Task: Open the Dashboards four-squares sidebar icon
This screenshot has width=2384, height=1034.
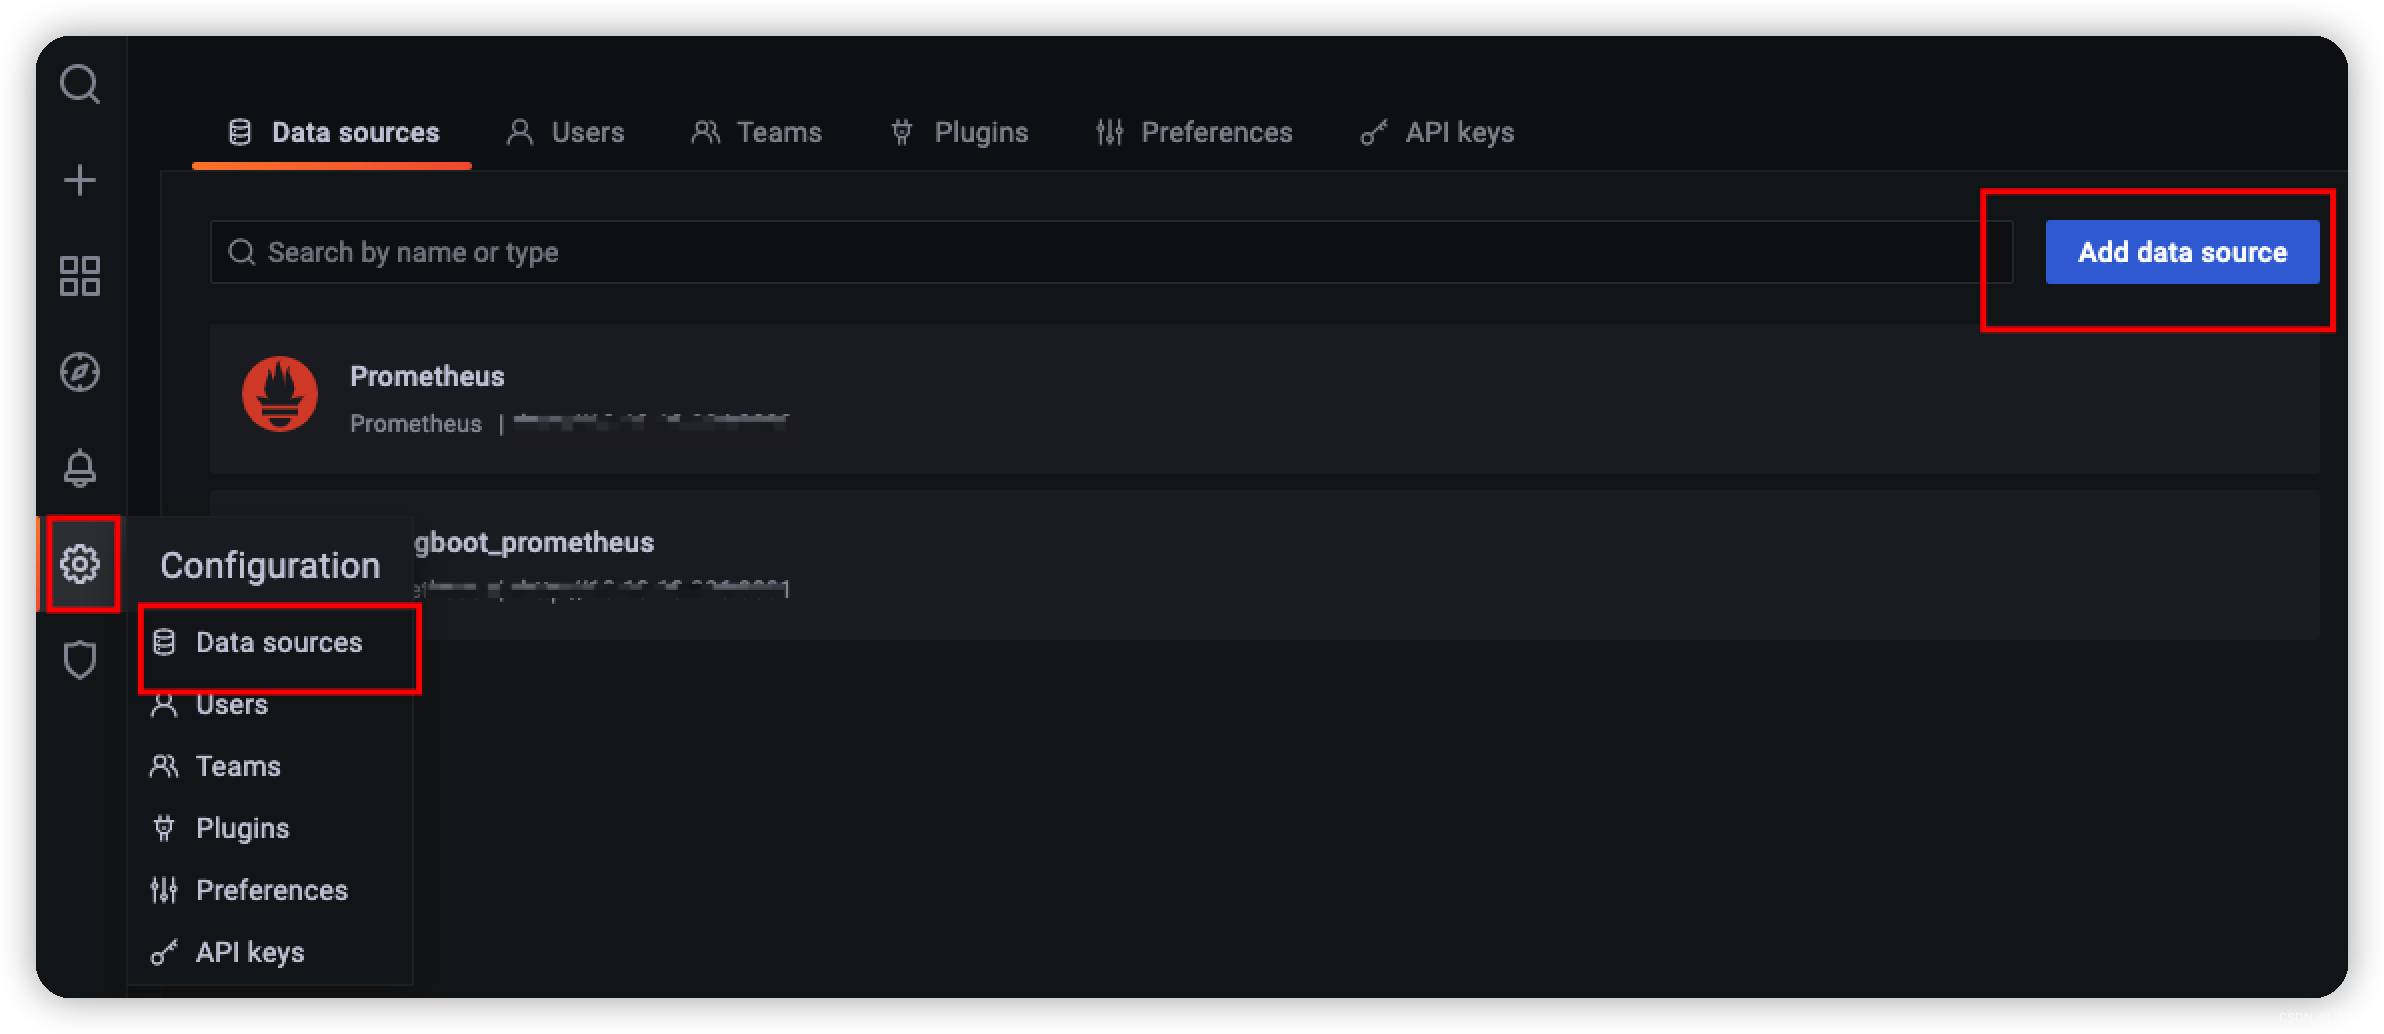Action: click(x=80, y=276)
